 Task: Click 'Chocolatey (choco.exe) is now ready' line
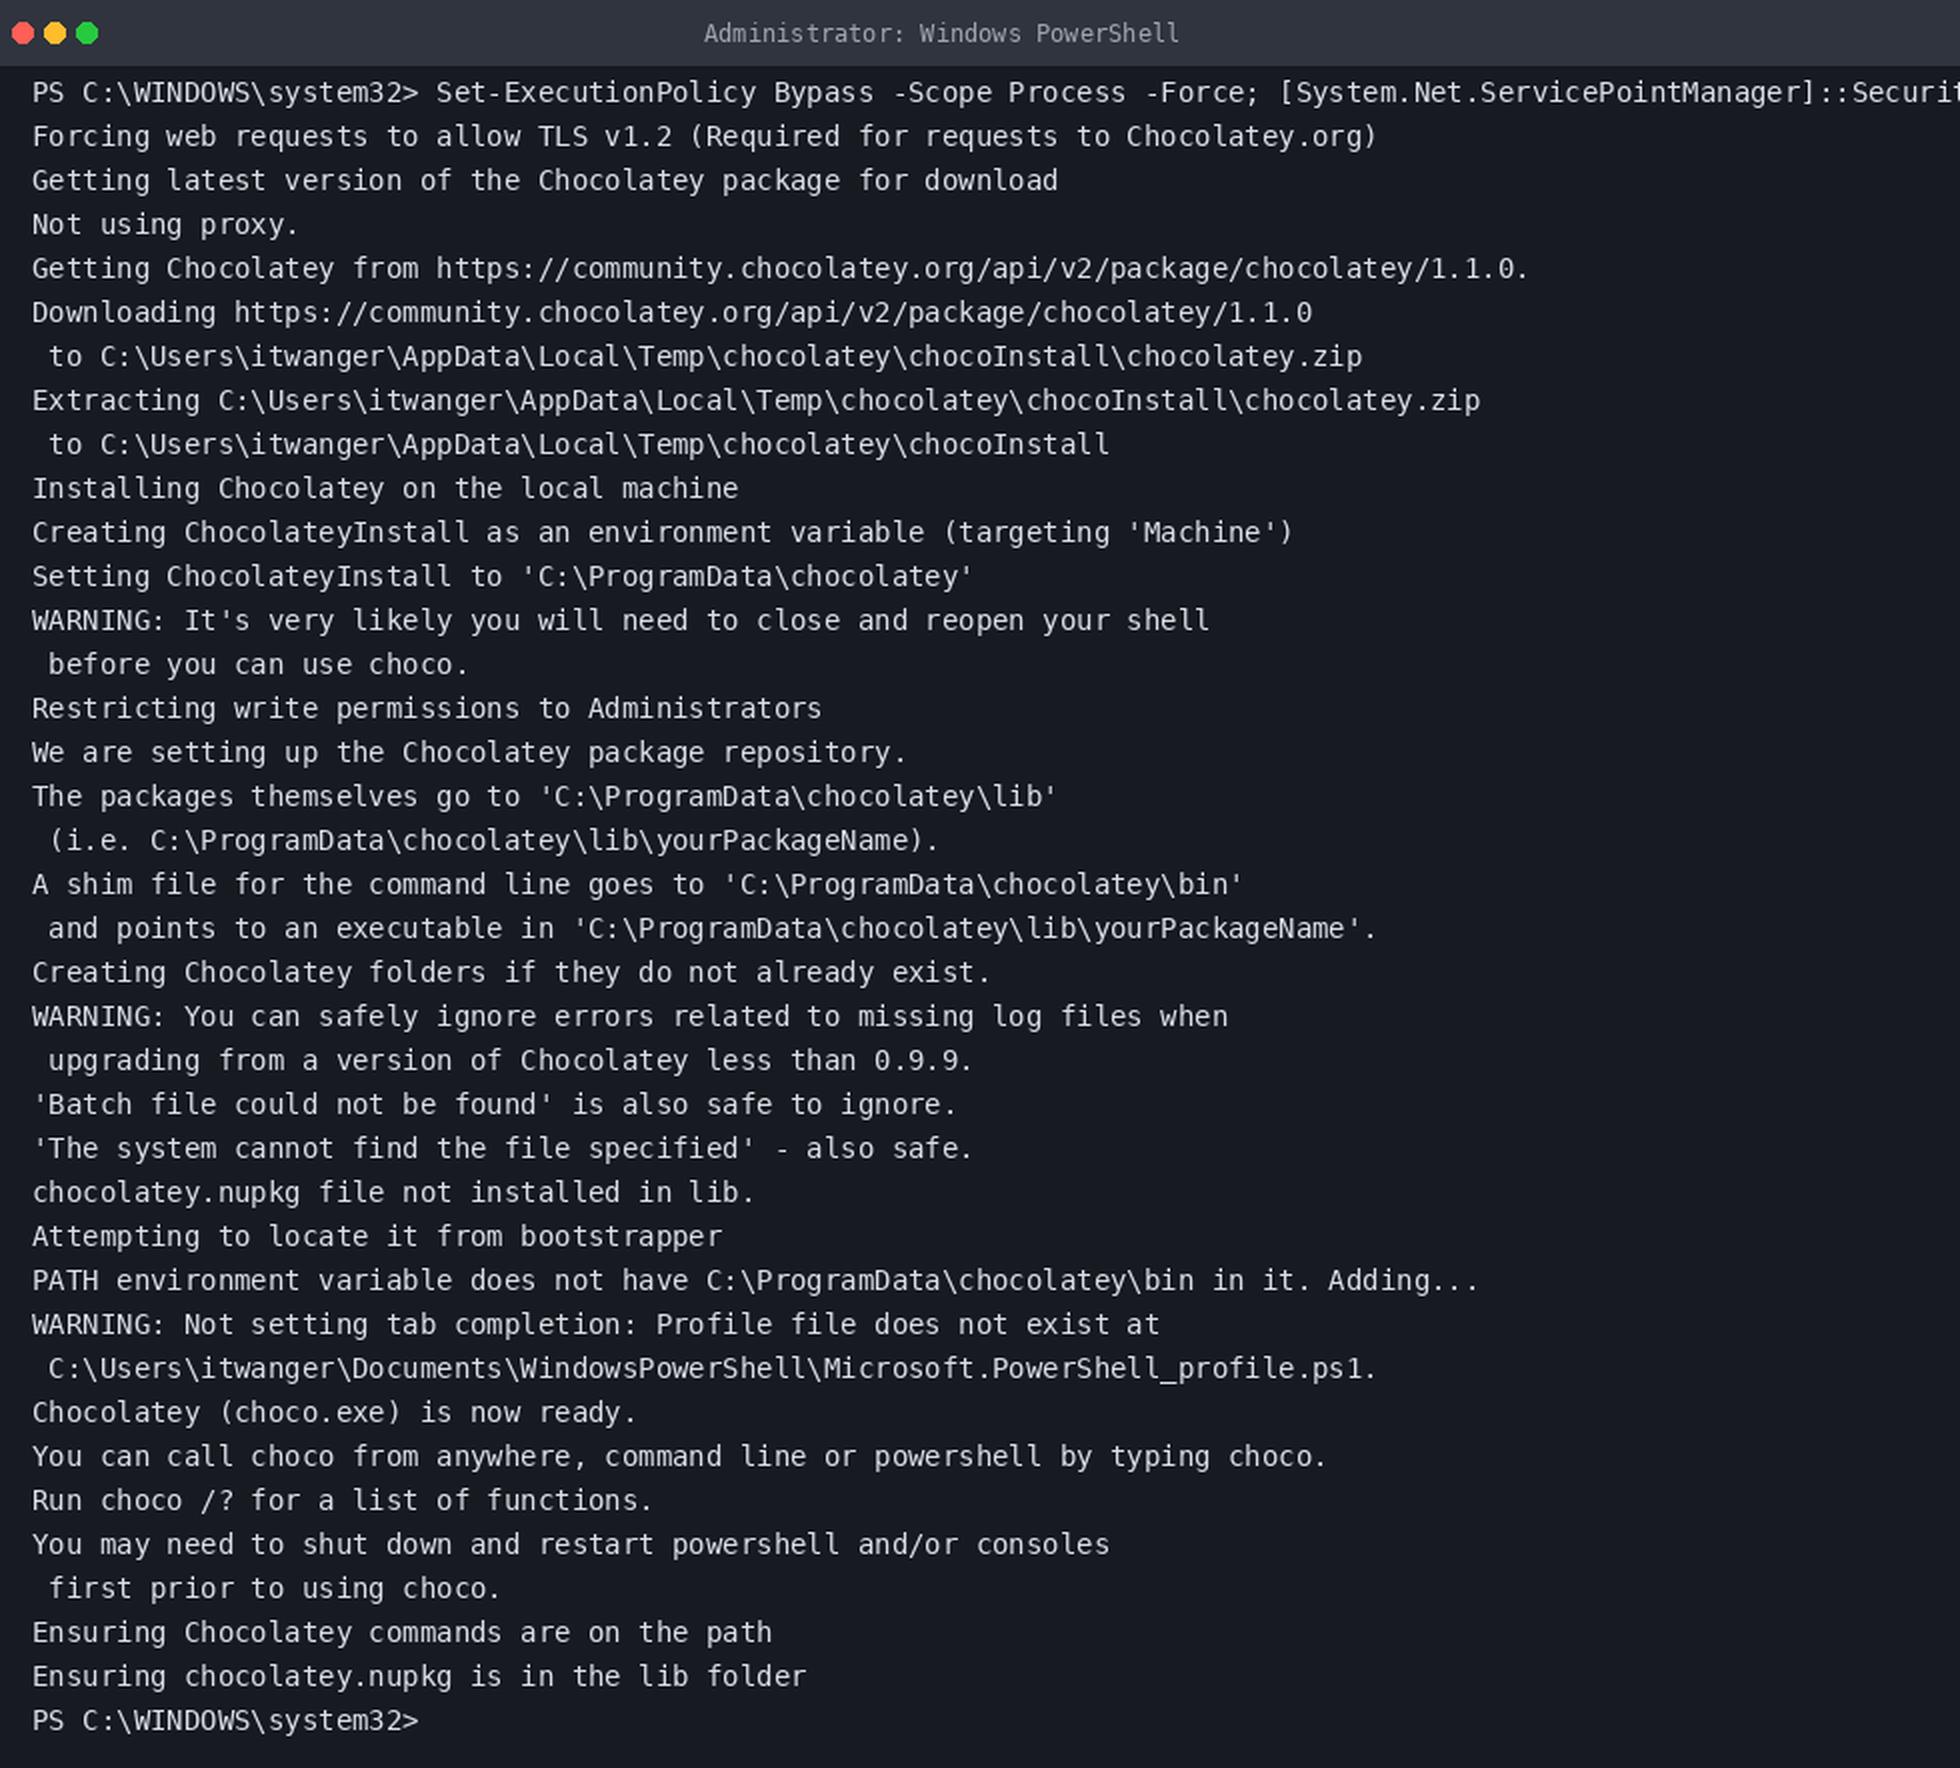click(334, 1412)
